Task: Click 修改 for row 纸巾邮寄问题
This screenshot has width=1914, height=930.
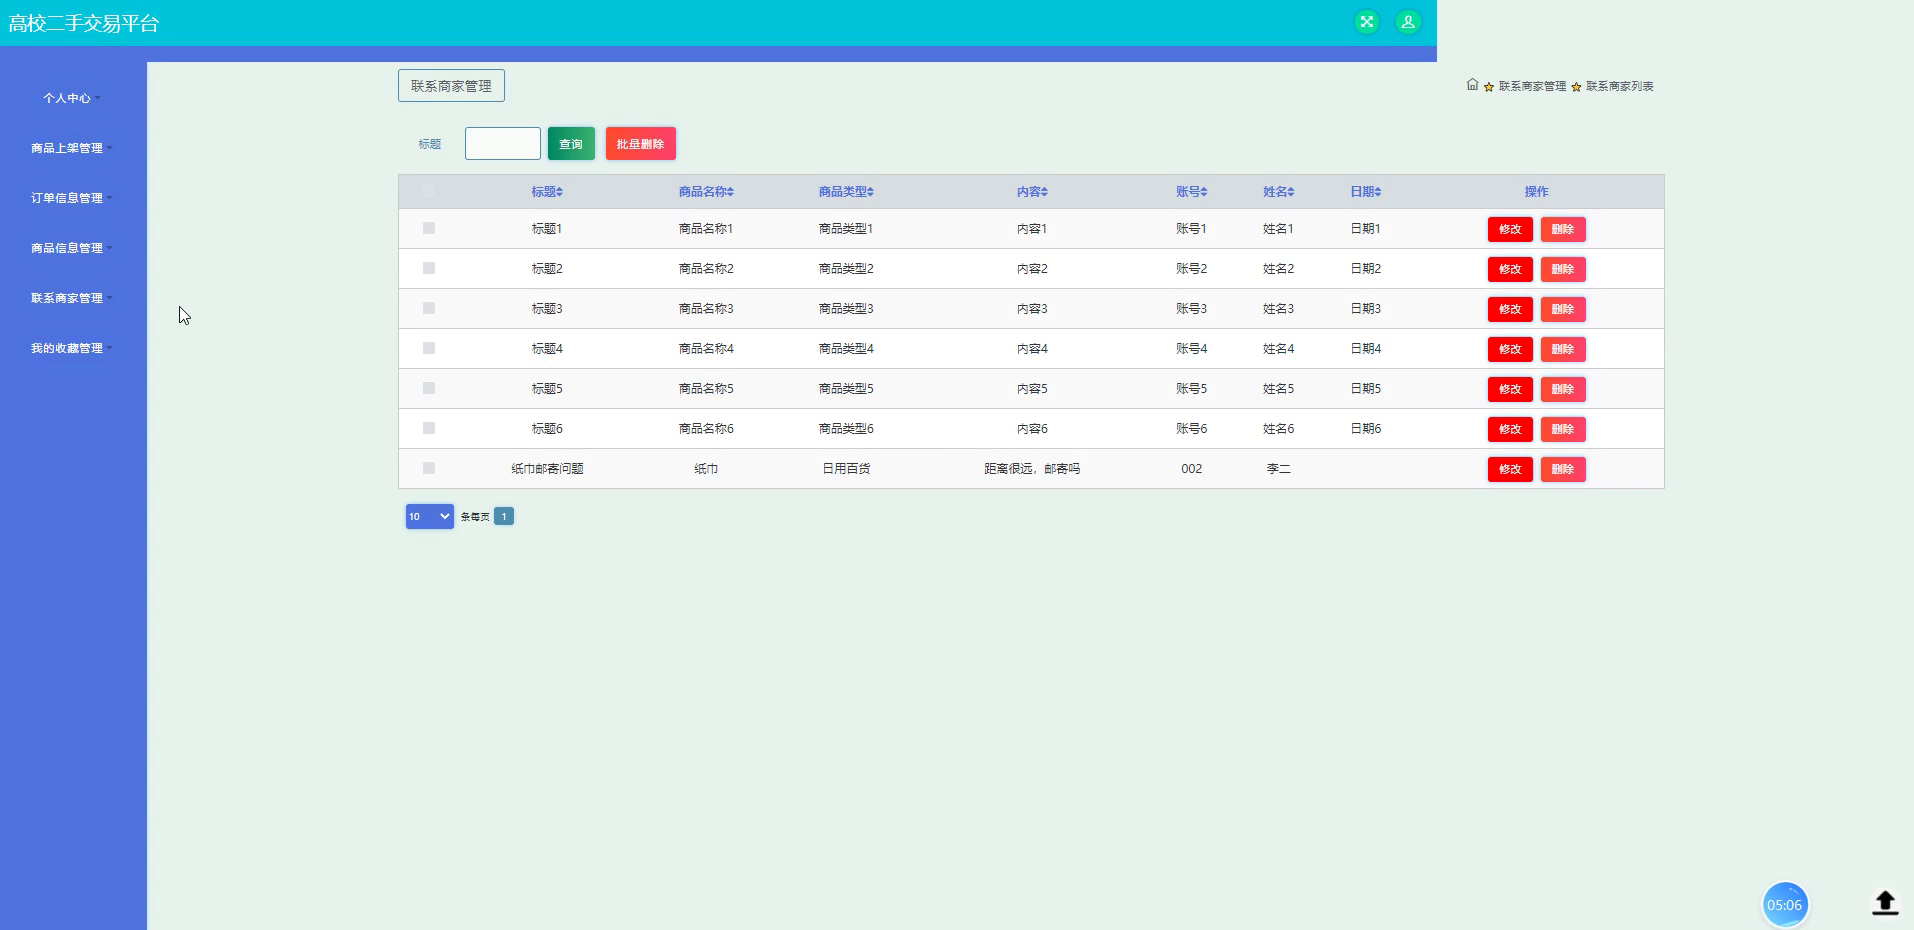Action: (x=1510, y=469)
